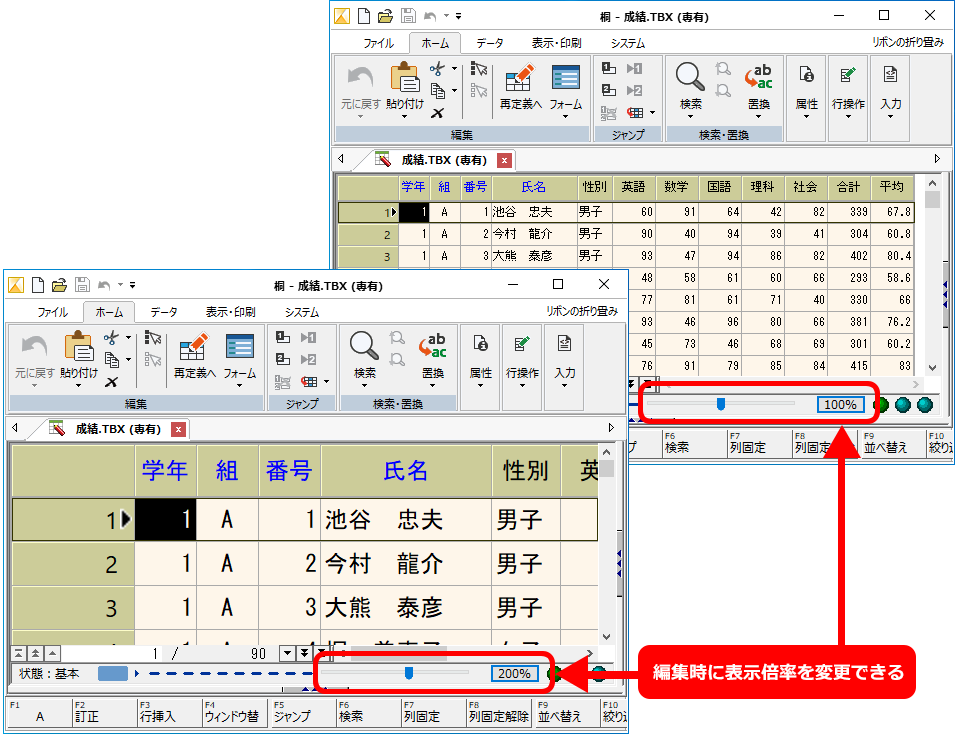Click the open folder icon in front title bar
The width and height of the screenshot is (955, 739).
[x=59, y=285]
